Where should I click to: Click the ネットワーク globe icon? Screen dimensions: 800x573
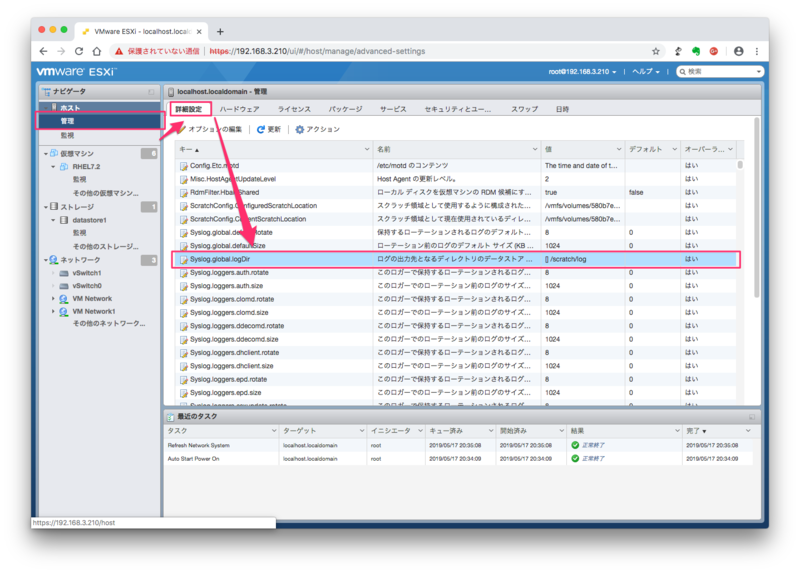point(54,260)
